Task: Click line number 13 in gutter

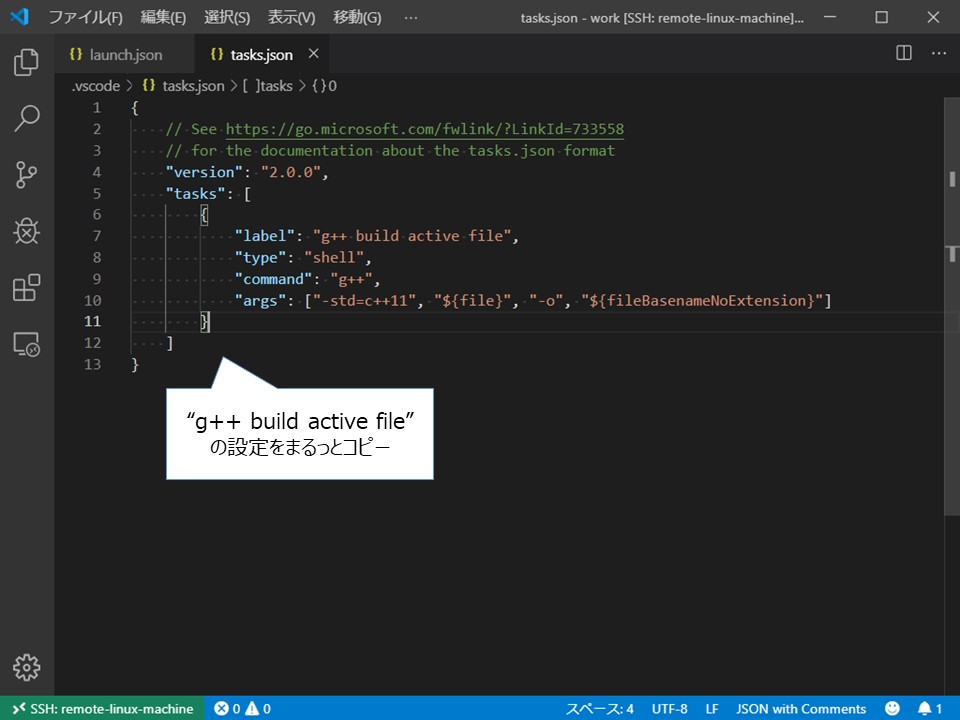Action: (92, 365)
